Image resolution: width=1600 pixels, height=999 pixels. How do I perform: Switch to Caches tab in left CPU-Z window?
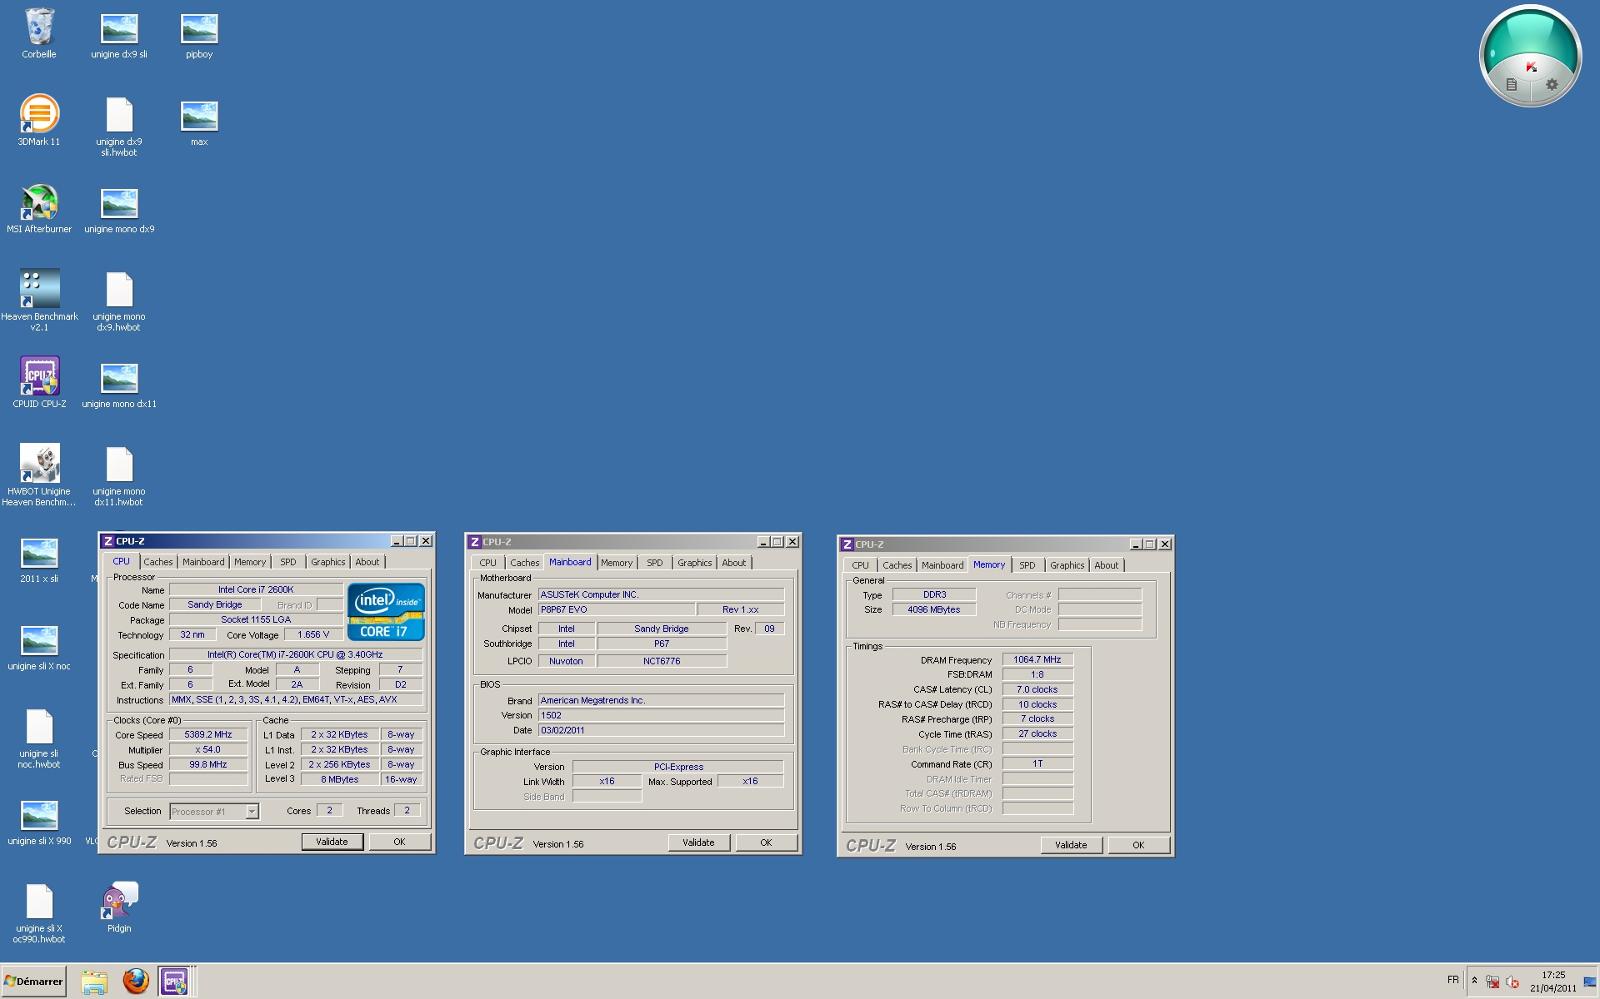[x=158, y=562]
